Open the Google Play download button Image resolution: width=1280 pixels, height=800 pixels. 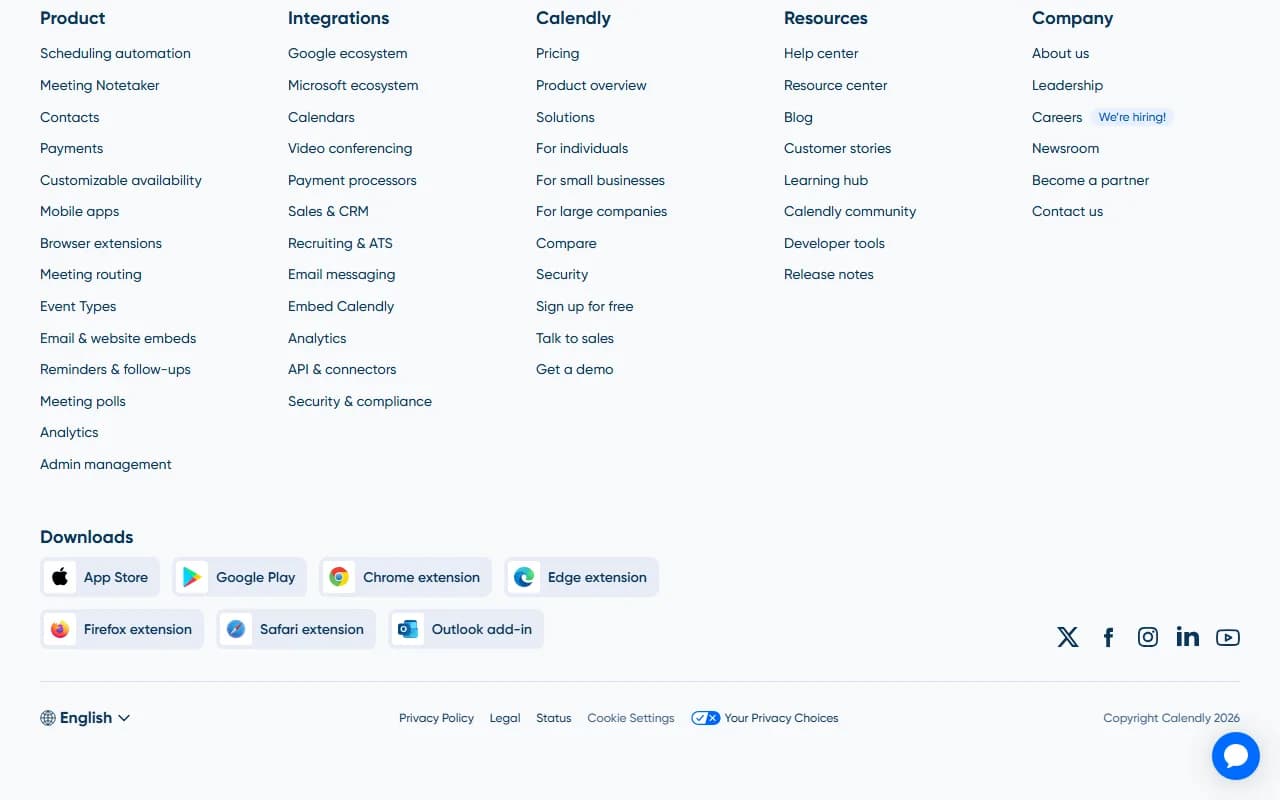click(x=240, y=577)
